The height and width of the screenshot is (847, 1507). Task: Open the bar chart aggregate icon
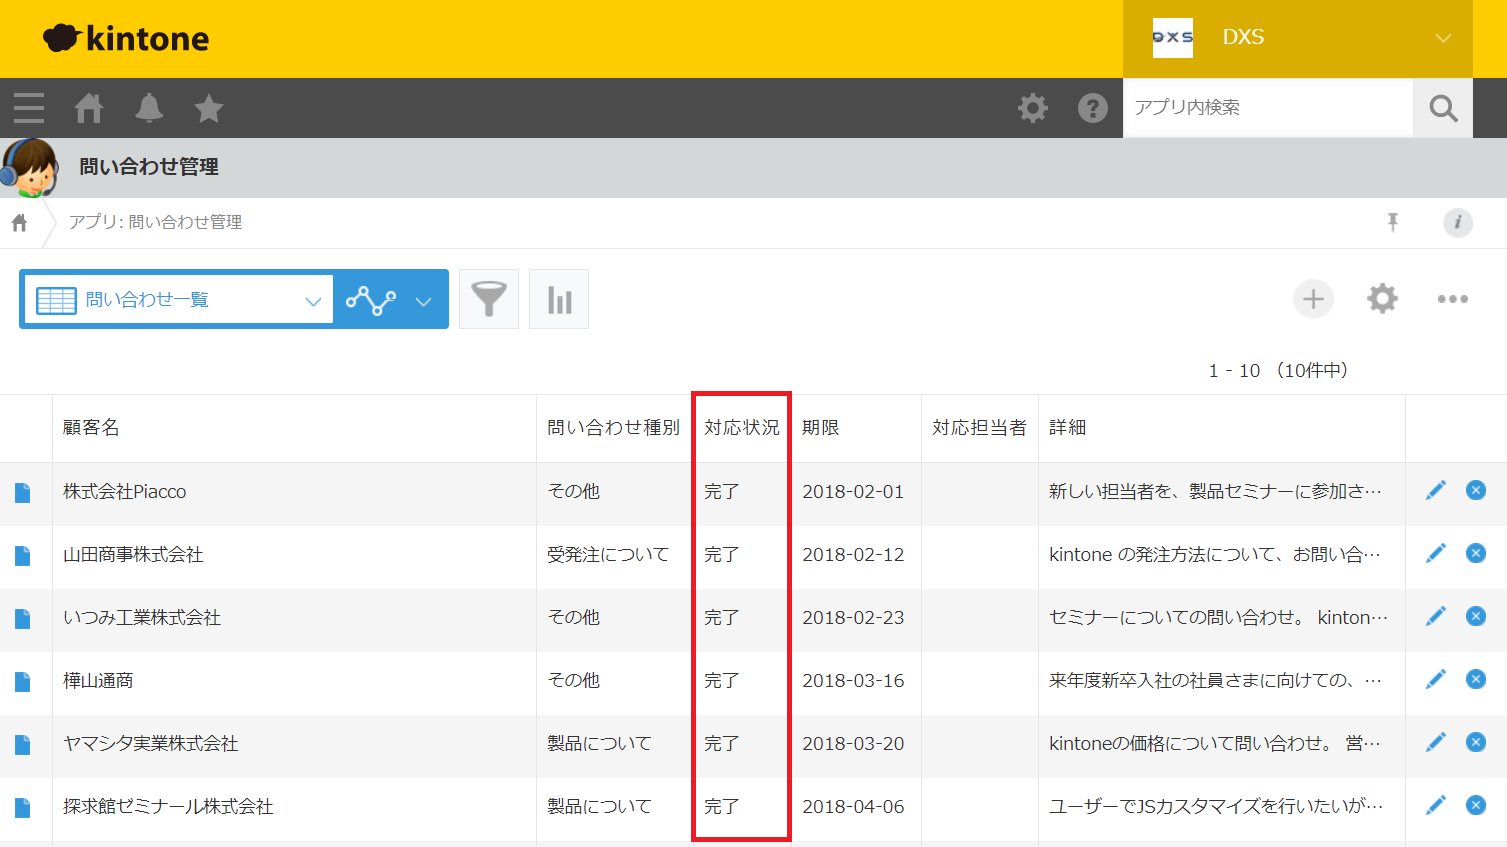(559, 299)
